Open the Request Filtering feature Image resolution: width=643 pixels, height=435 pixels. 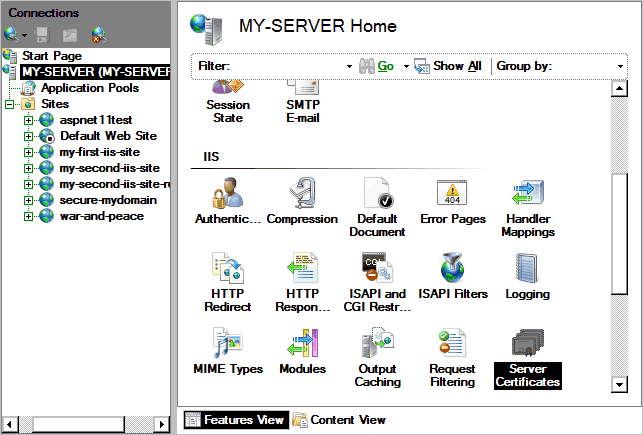pos(453,357)
